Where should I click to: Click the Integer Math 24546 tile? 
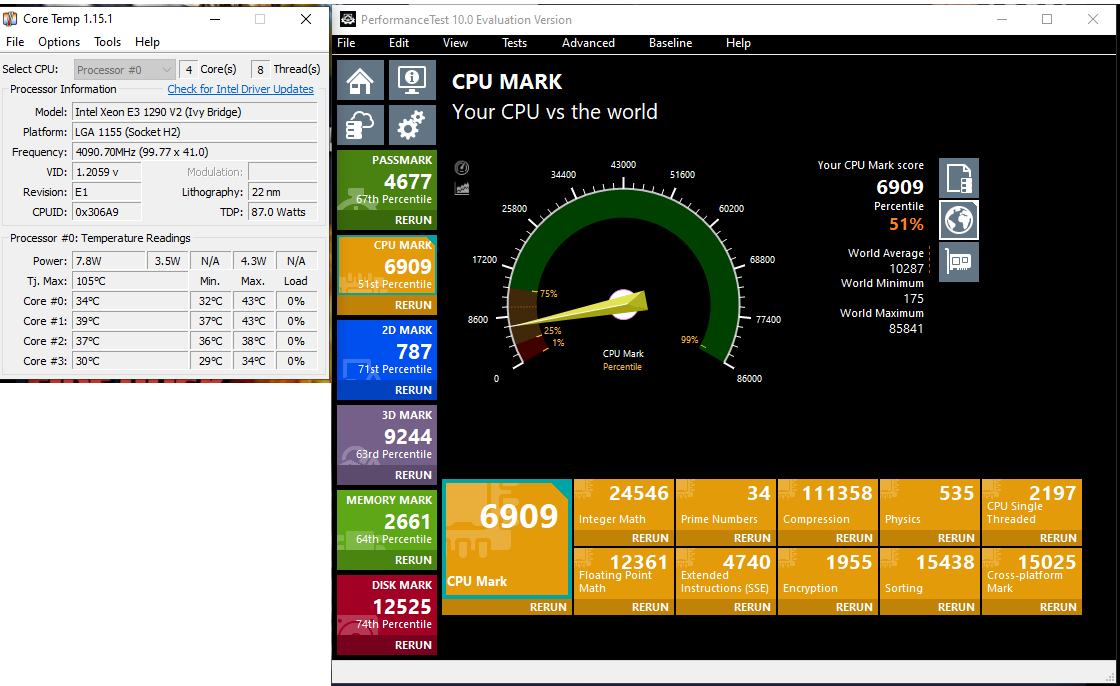point(624,504)
